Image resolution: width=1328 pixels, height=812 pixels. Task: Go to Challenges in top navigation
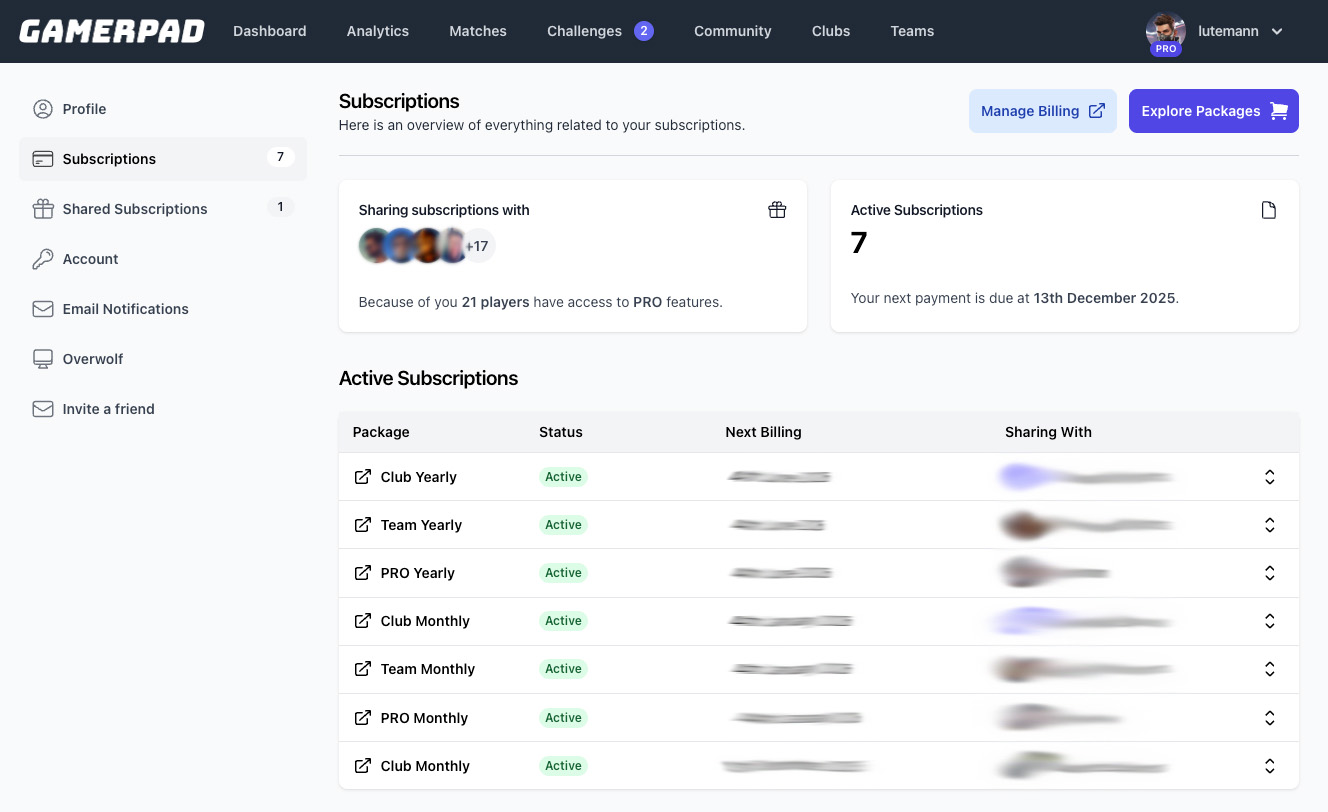coord(585,31)
